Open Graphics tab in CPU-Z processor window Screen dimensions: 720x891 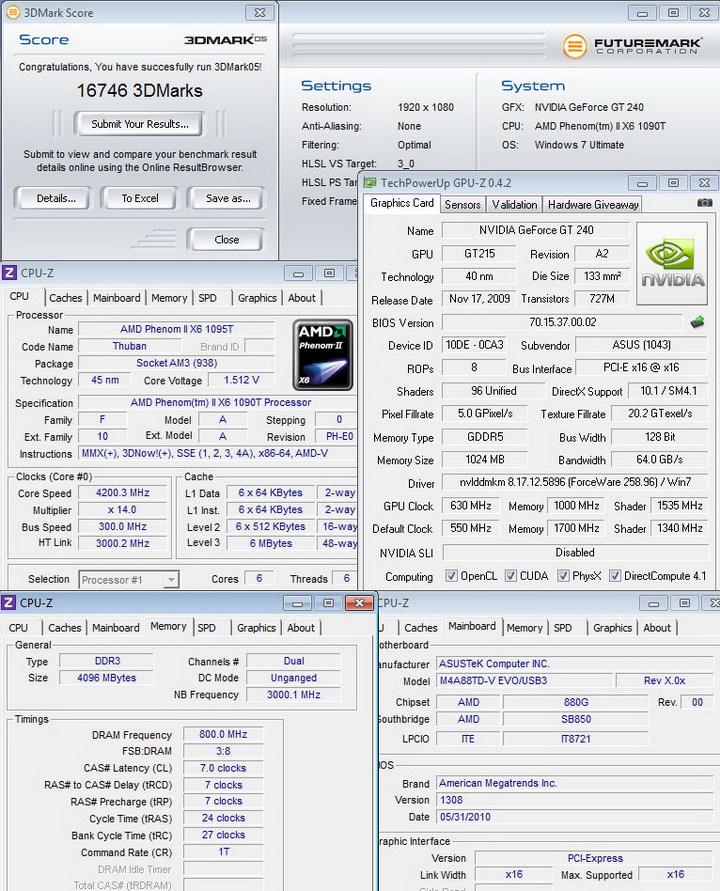257,298
